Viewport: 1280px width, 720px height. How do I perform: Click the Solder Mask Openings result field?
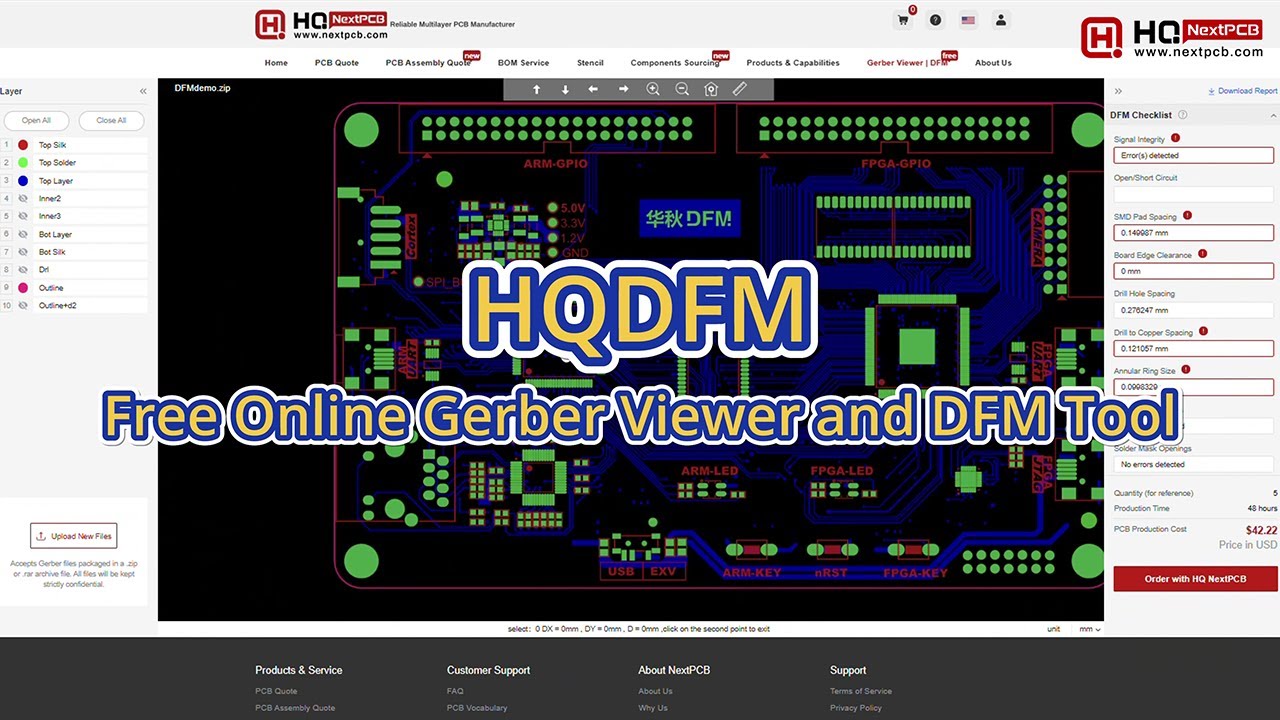click(1194, 465)
